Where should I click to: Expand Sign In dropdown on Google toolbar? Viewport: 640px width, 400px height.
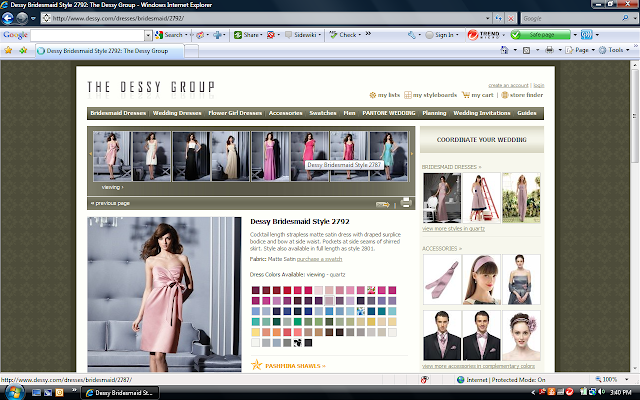(x=457, y=35)
